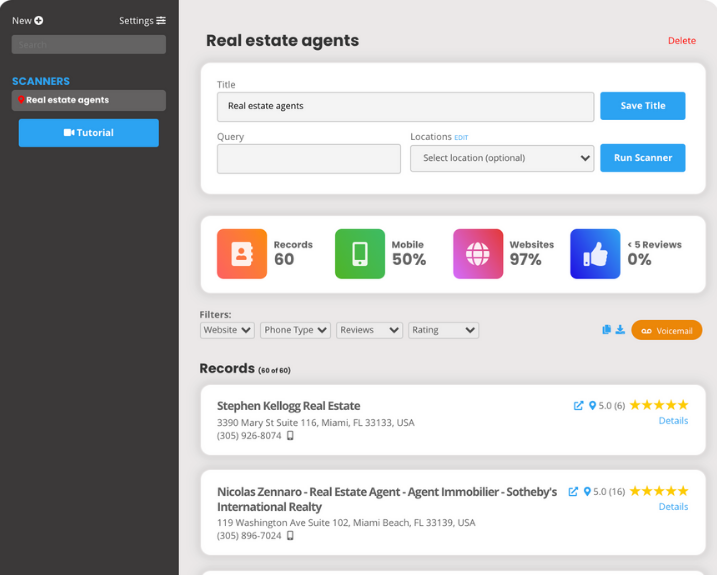This screenshot has width=717, height=575.
Task: Click the sidebar Search field
Action: pyautogui.click(x=89, y=44)
